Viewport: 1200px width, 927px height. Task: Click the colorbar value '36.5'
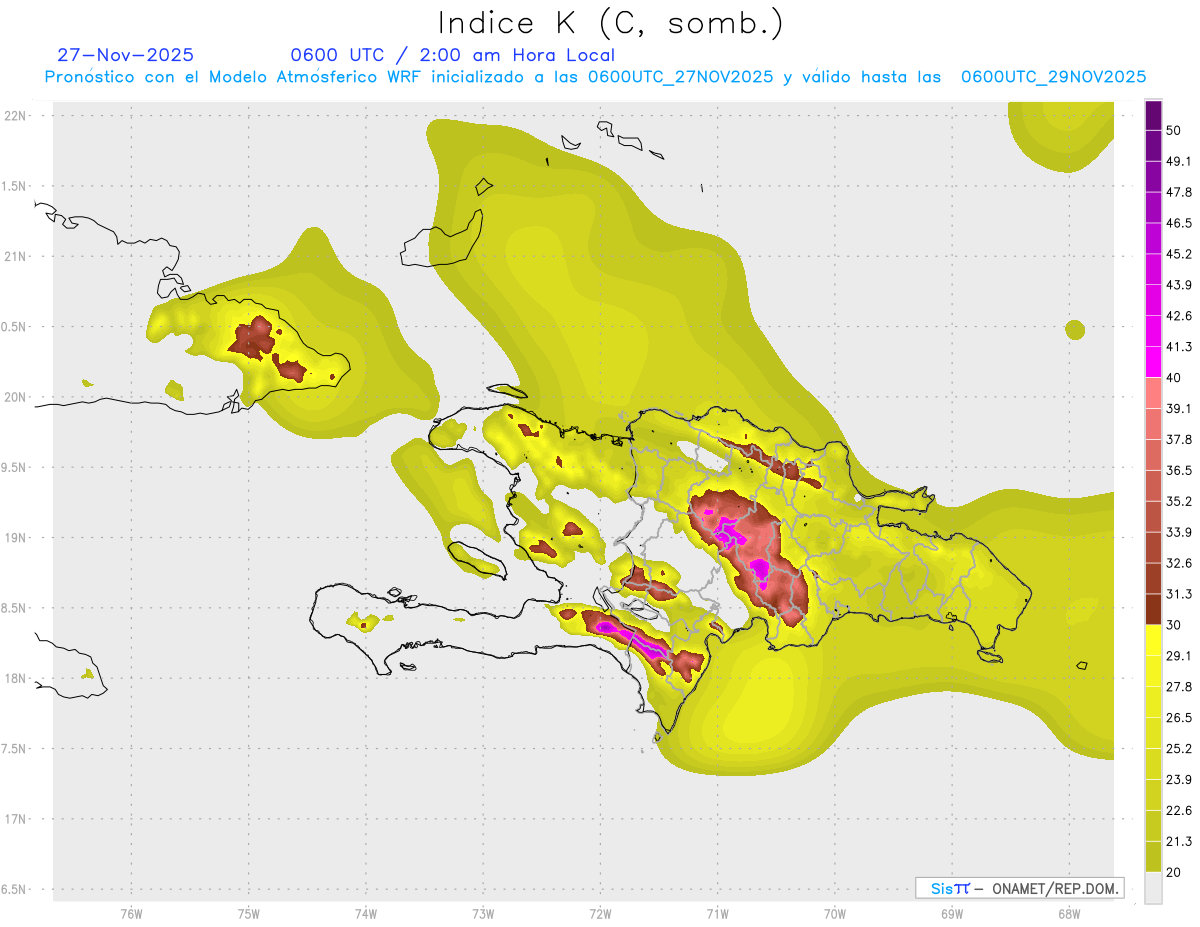(1179, 470)
